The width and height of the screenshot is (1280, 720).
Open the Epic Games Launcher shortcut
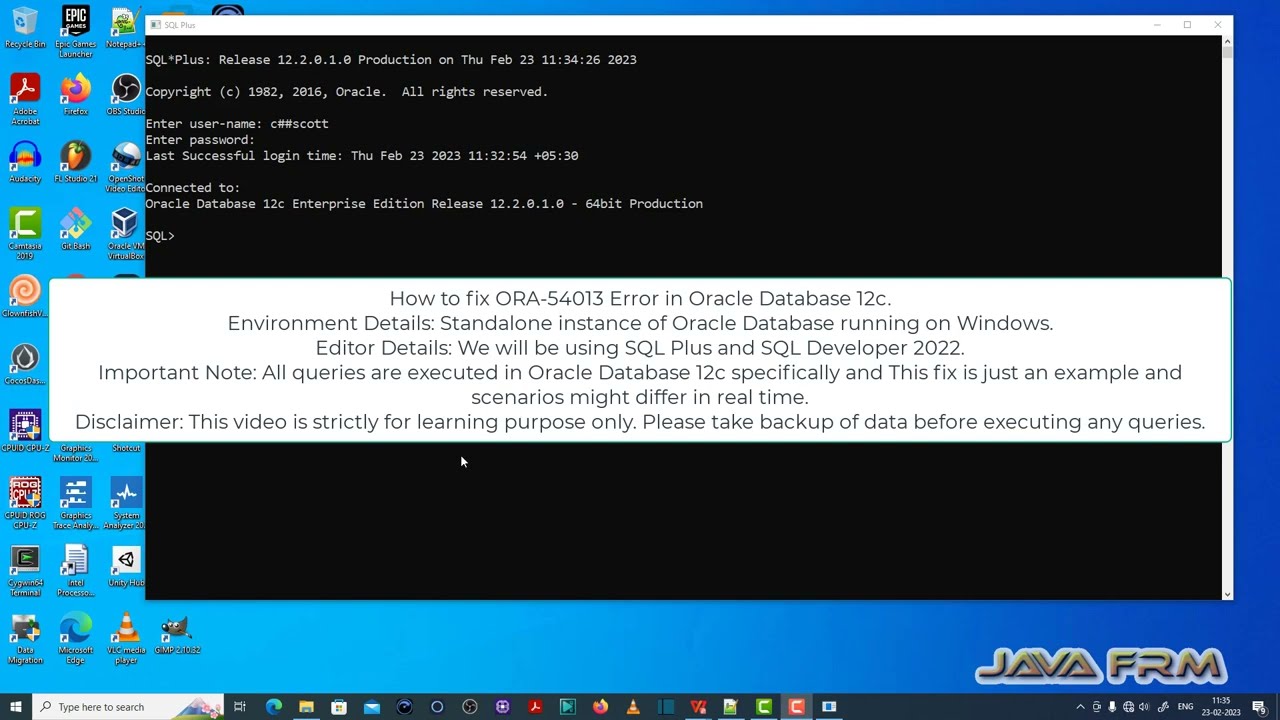pos(75,32)
